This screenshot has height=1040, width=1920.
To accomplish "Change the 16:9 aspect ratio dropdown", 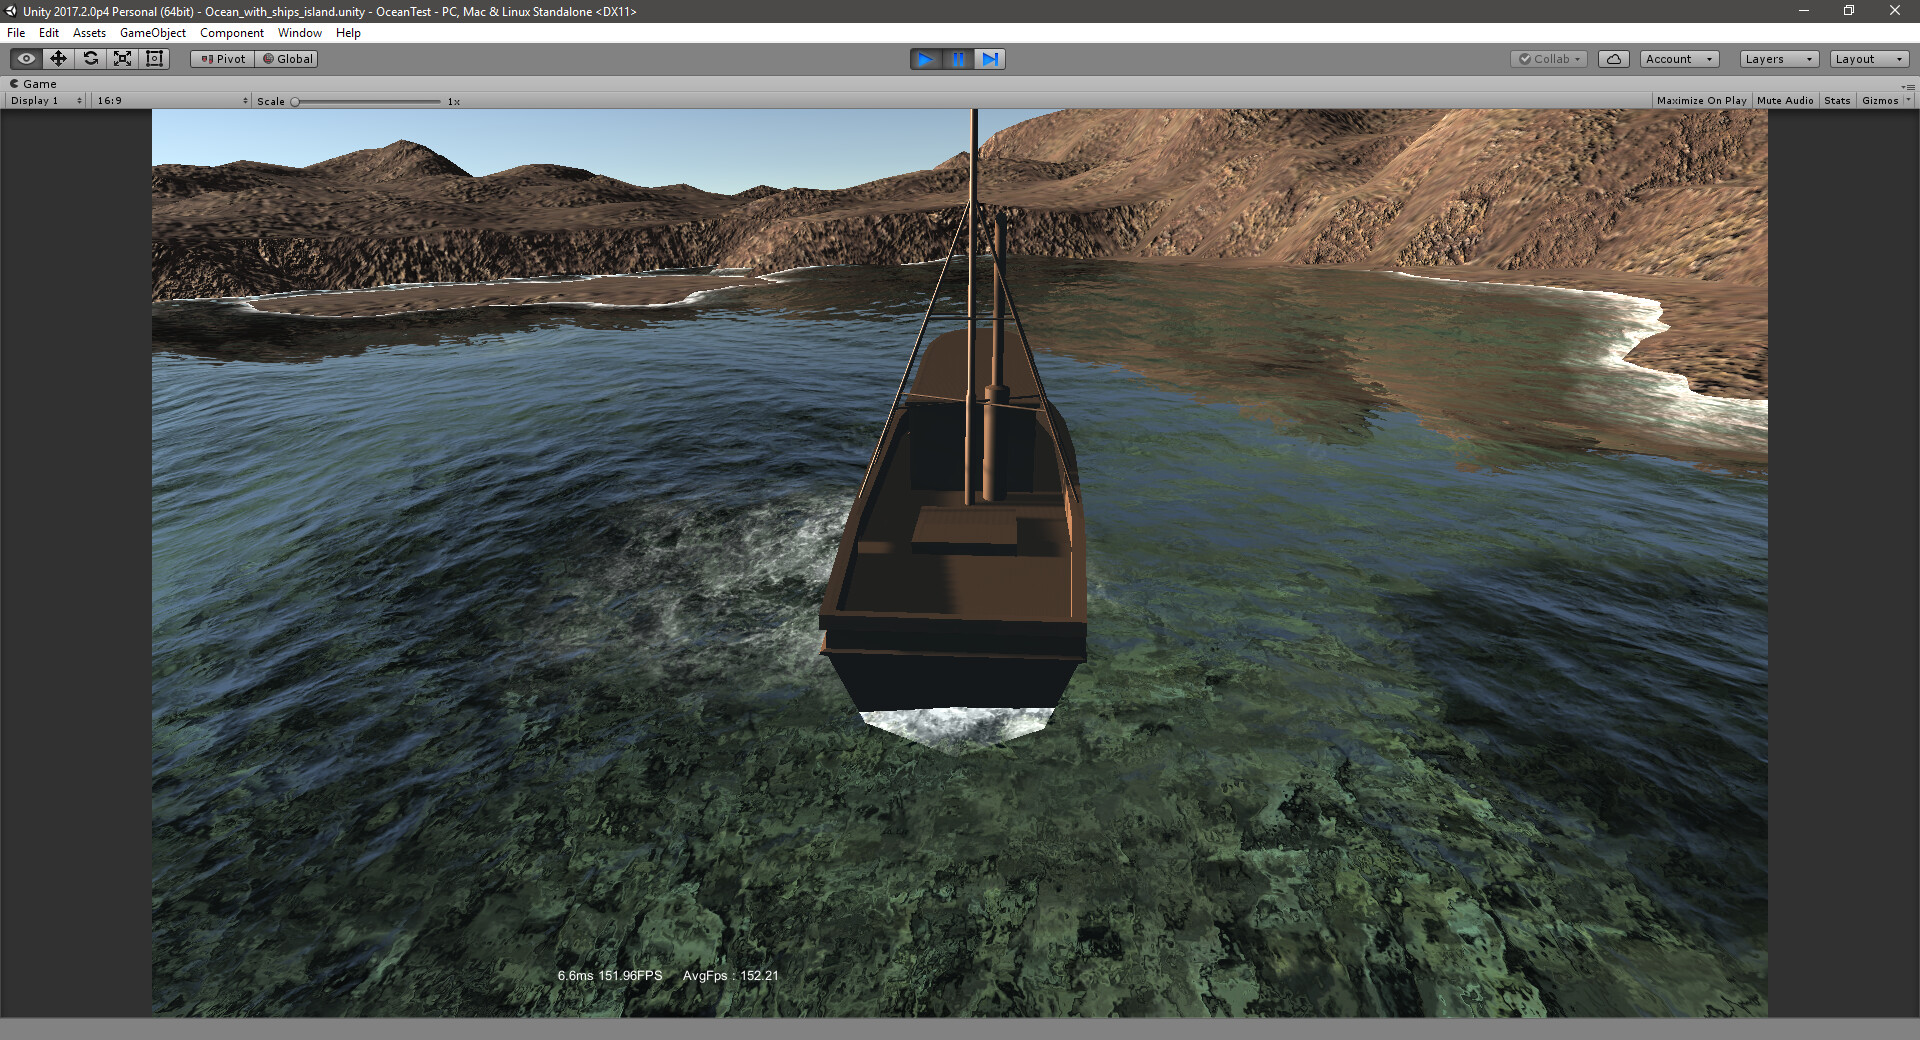I will [170, 100].
